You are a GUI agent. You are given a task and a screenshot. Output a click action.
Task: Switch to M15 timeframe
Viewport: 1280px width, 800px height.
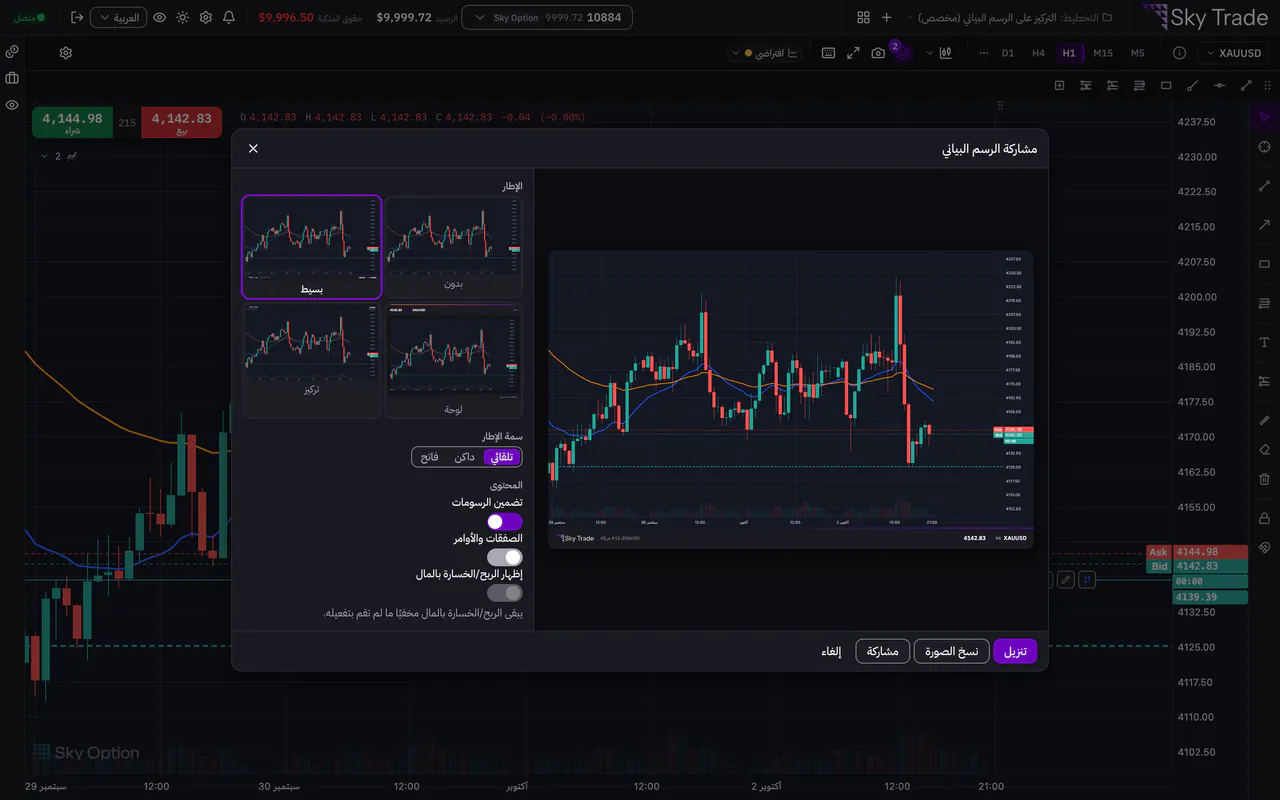point(1103,53)
